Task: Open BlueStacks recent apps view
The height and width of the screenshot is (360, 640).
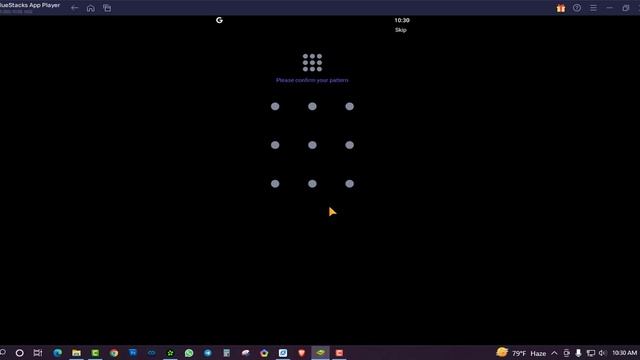Action: 107,8
